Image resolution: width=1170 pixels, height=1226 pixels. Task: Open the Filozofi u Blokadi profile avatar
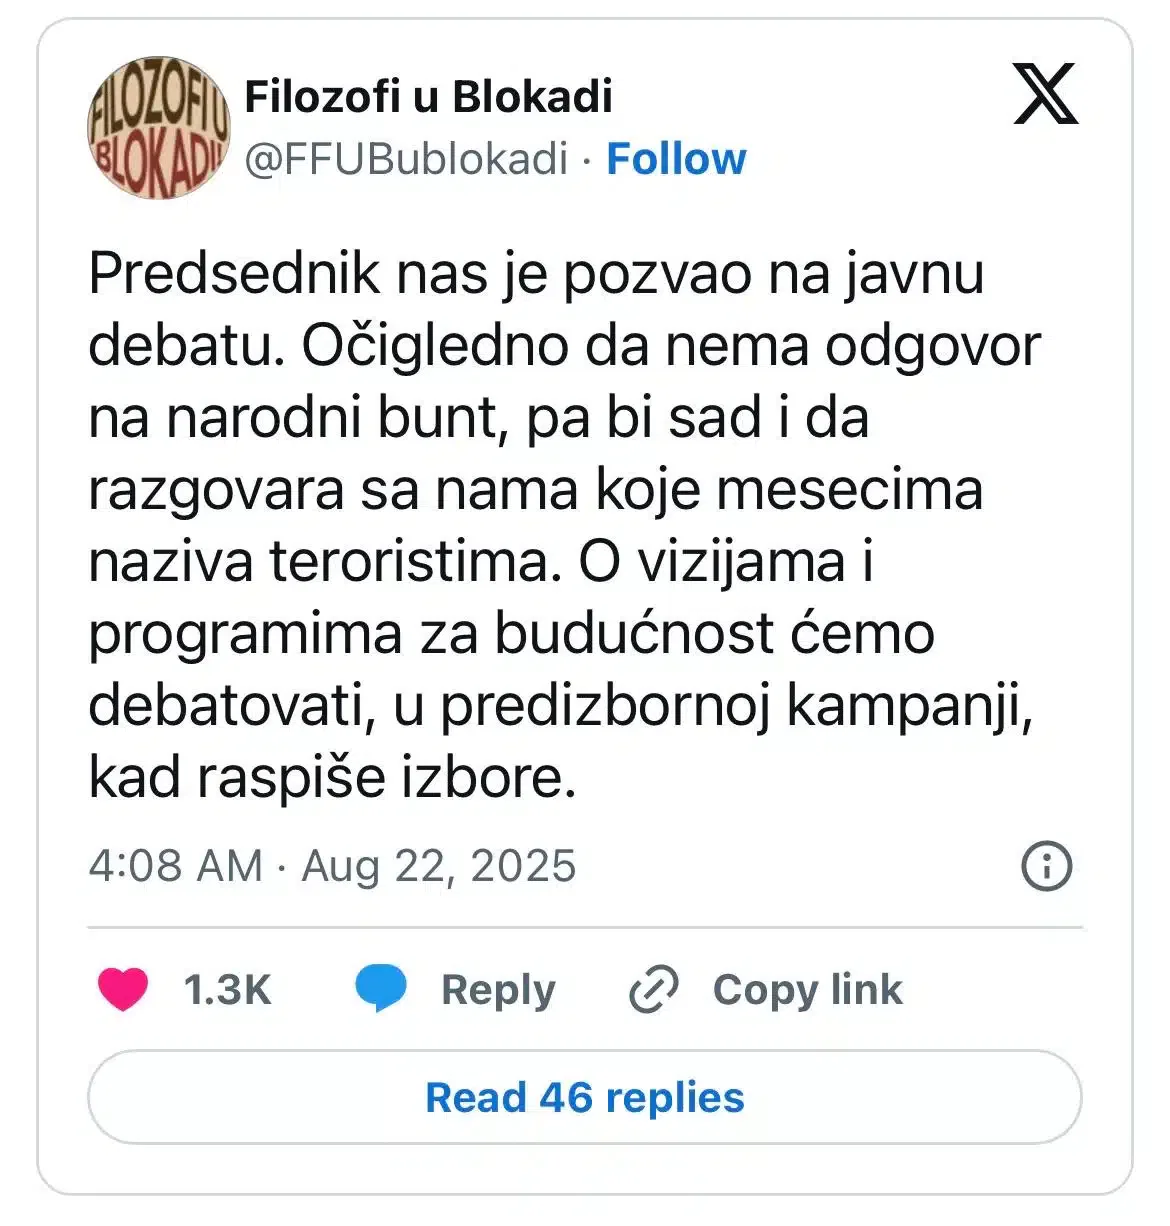159,127
